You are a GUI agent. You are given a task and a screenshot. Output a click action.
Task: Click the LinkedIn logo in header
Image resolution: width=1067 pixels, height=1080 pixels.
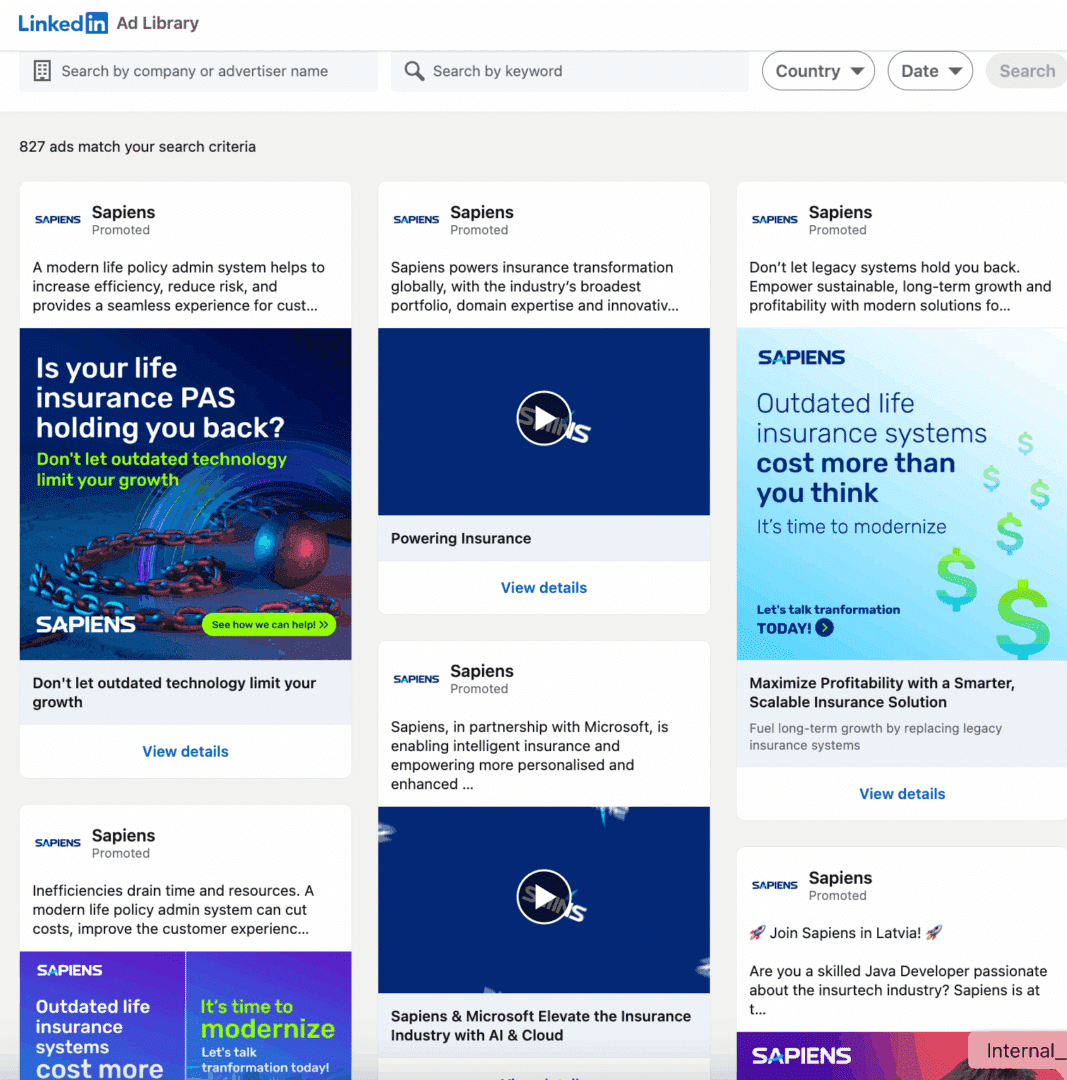[63, 23]
